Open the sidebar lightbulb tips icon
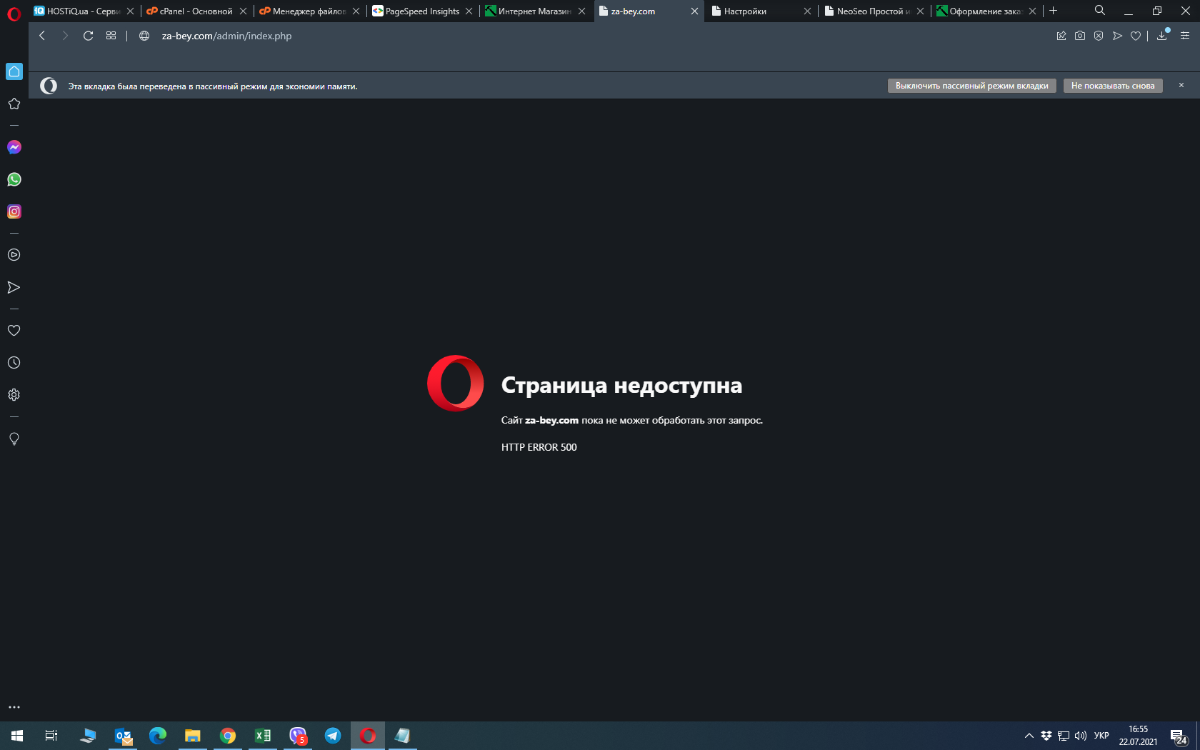 click(14, 438)
